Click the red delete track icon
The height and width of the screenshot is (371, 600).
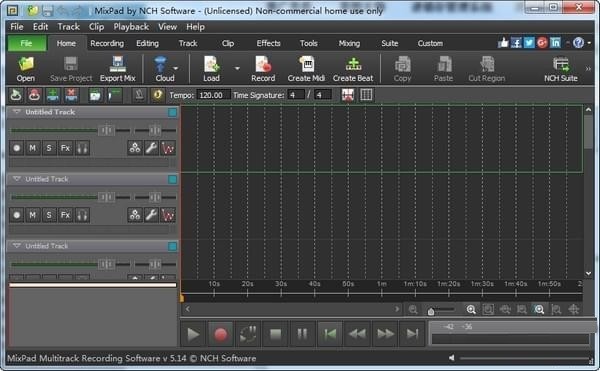71,95
